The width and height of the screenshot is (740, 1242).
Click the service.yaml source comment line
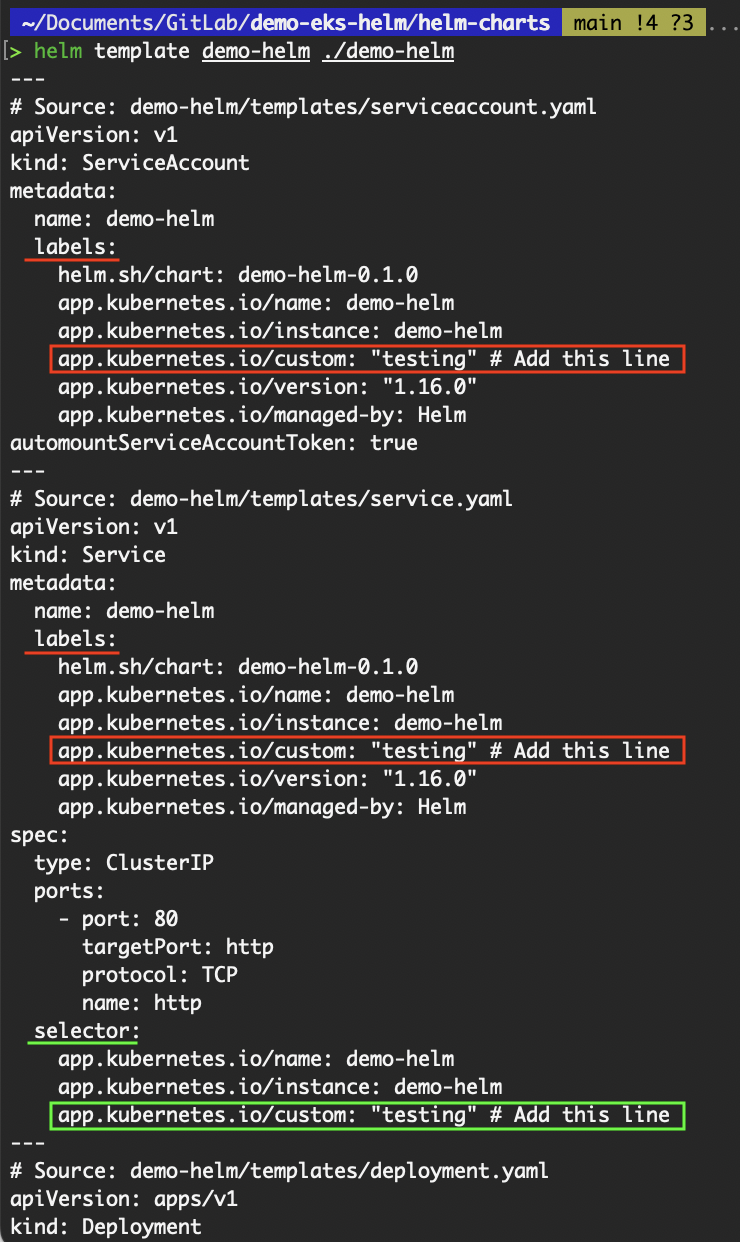[x=261, y=498]
